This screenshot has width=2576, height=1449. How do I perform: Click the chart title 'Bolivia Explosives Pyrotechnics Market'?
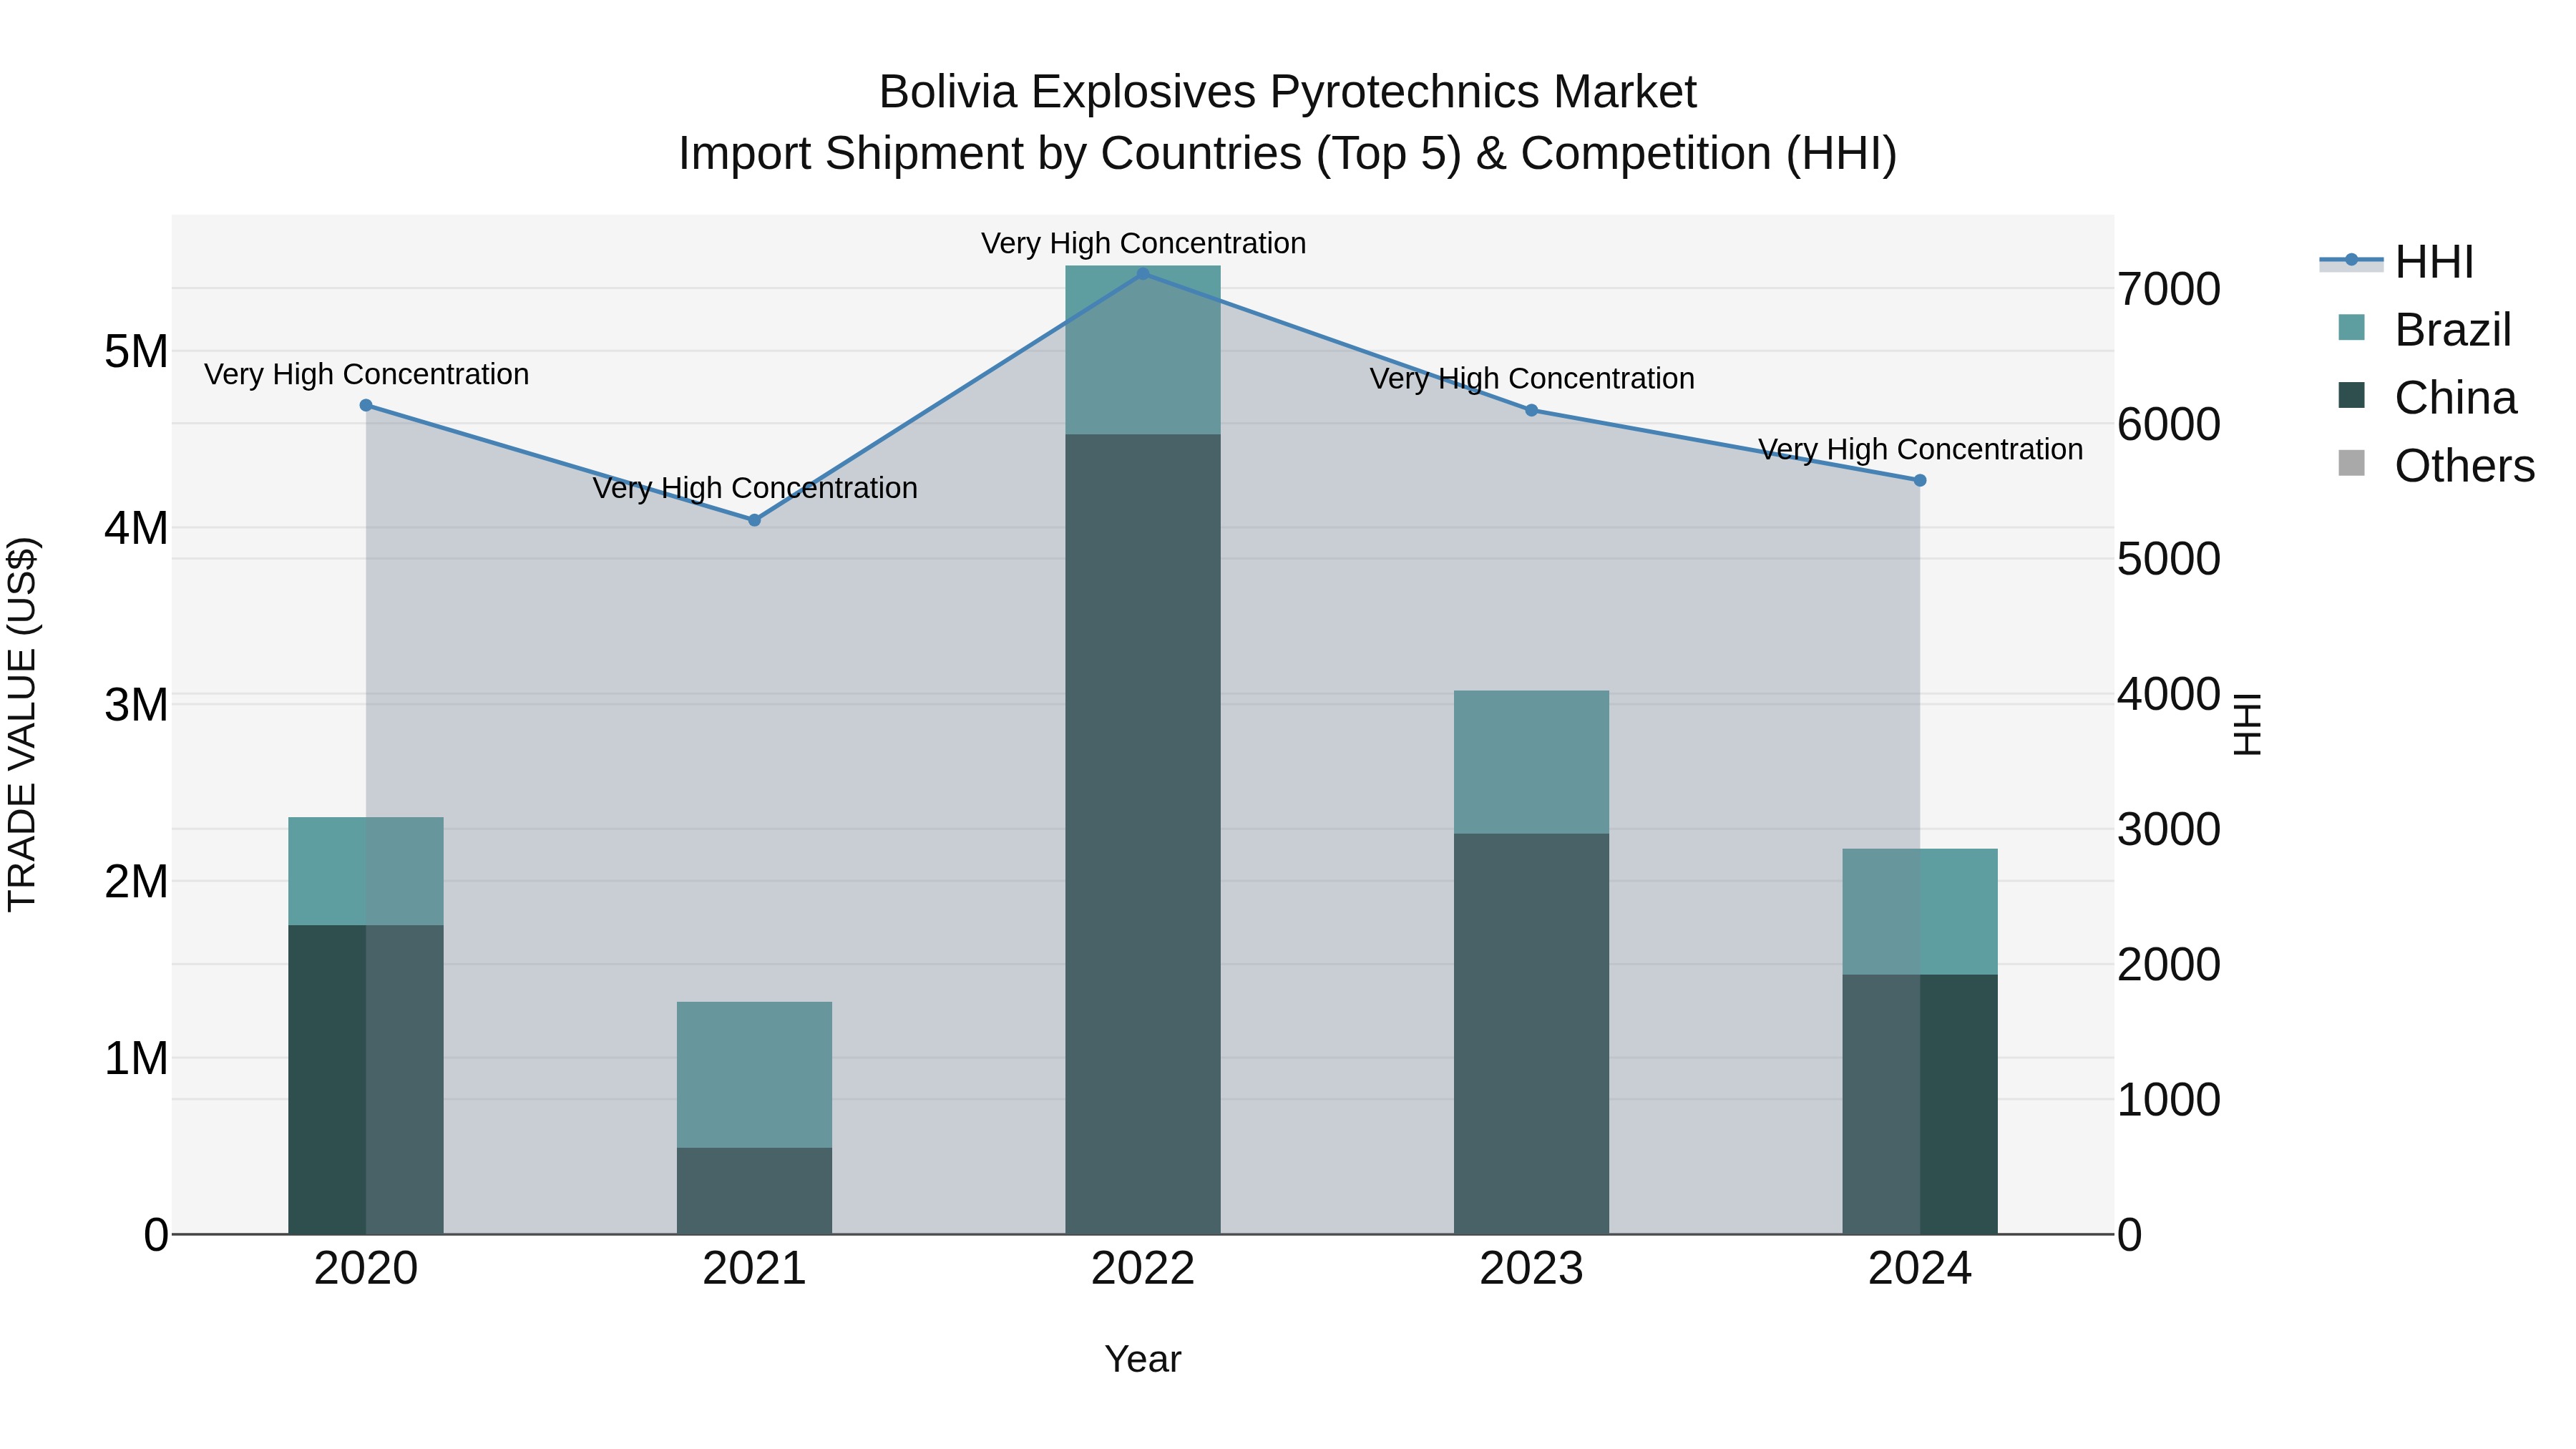tap(1287, 93)
